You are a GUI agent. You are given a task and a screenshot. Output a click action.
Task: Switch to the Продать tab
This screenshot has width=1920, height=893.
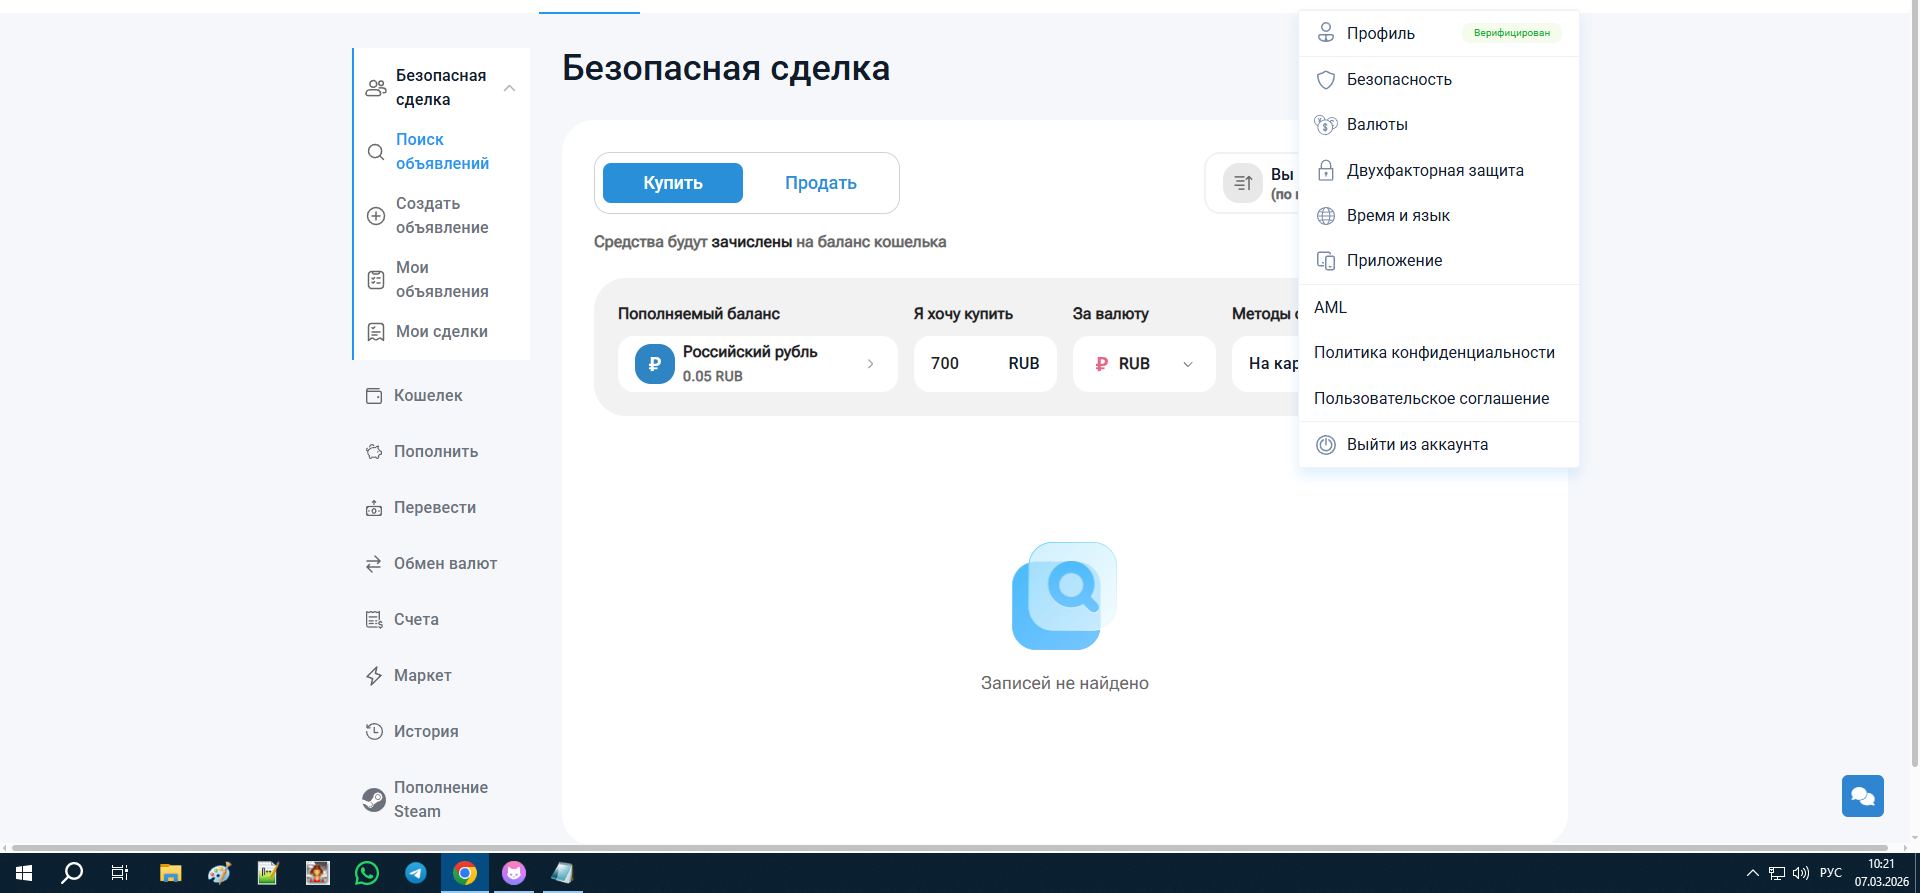pos(821,183)
